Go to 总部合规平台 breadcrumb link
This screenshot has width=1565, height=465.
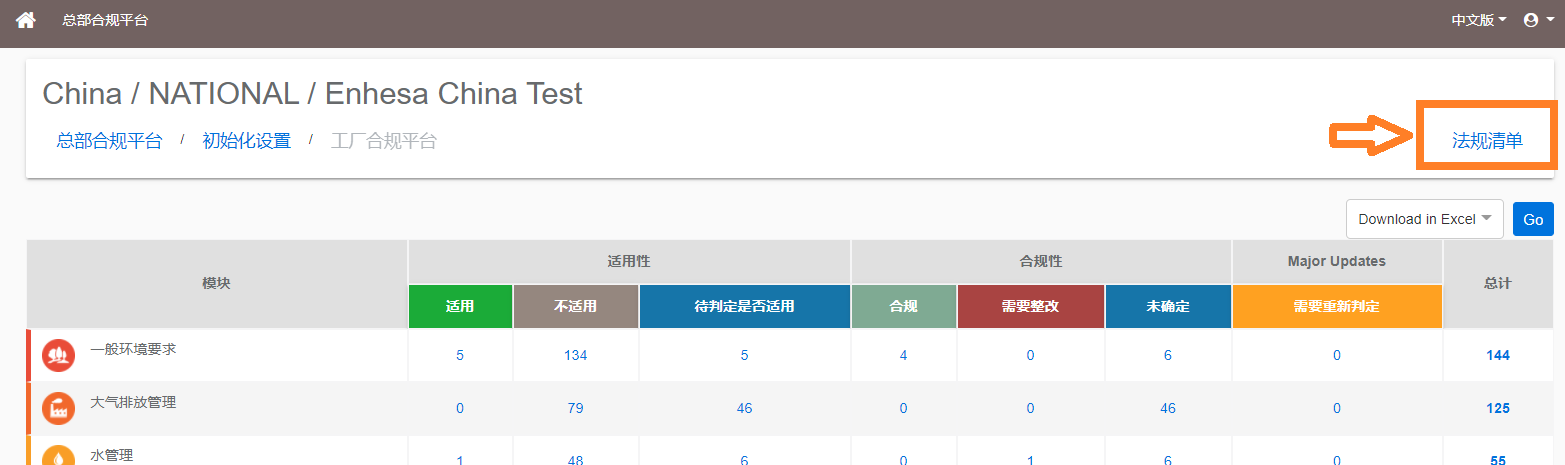109,141
